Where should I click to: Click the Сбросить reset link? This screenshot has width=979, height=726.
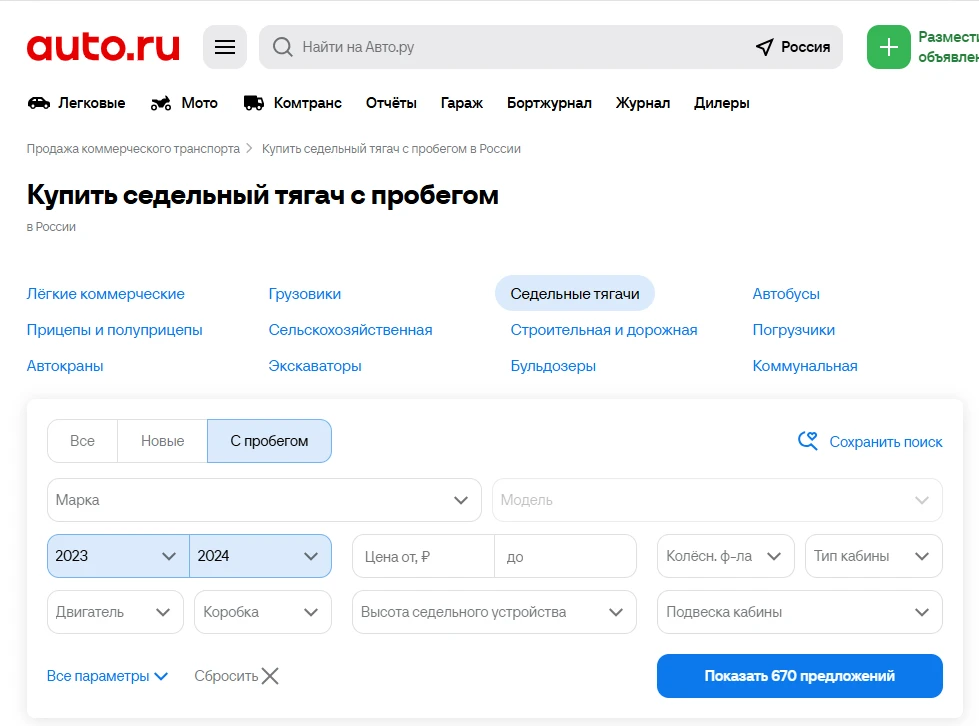tap(226, 676)
